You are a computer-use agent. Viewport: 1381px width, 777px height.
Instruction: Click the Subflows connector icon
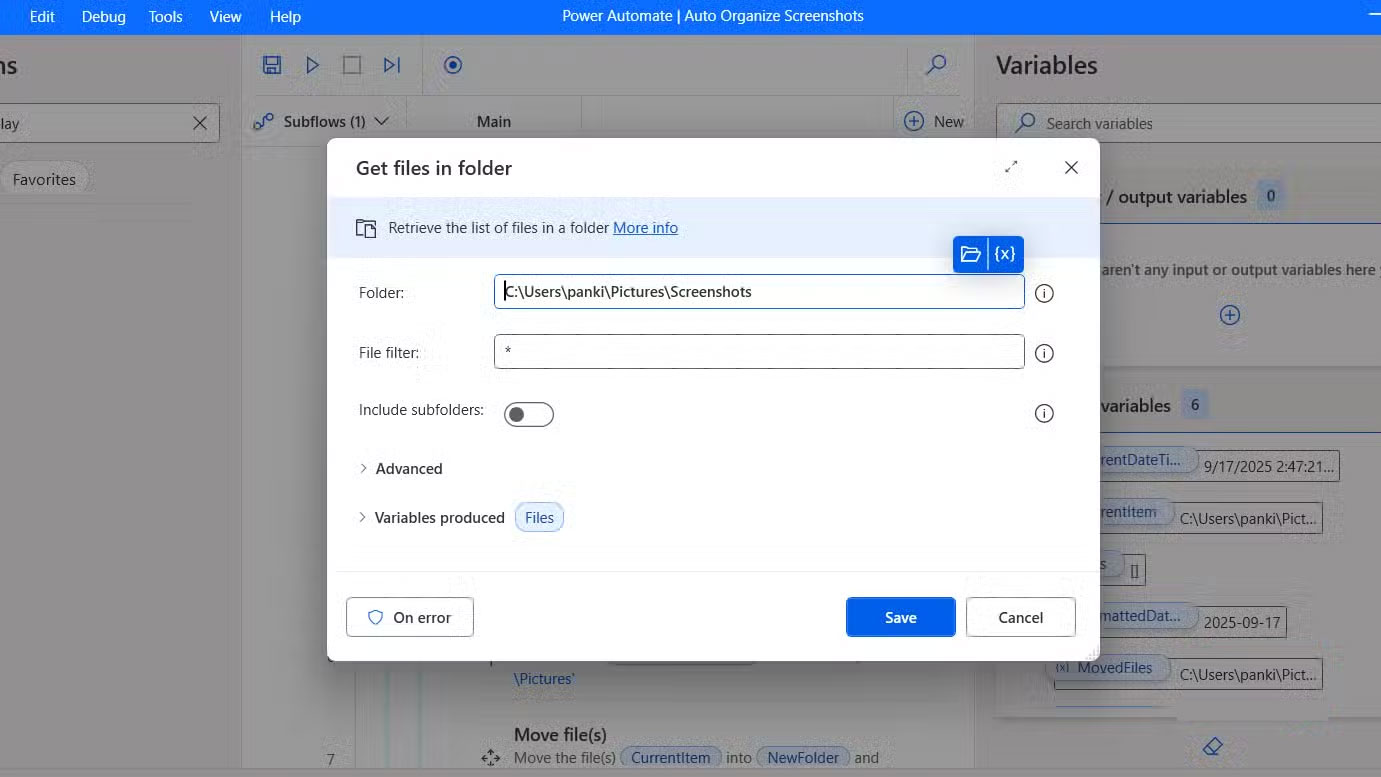(x=263, y=122)
